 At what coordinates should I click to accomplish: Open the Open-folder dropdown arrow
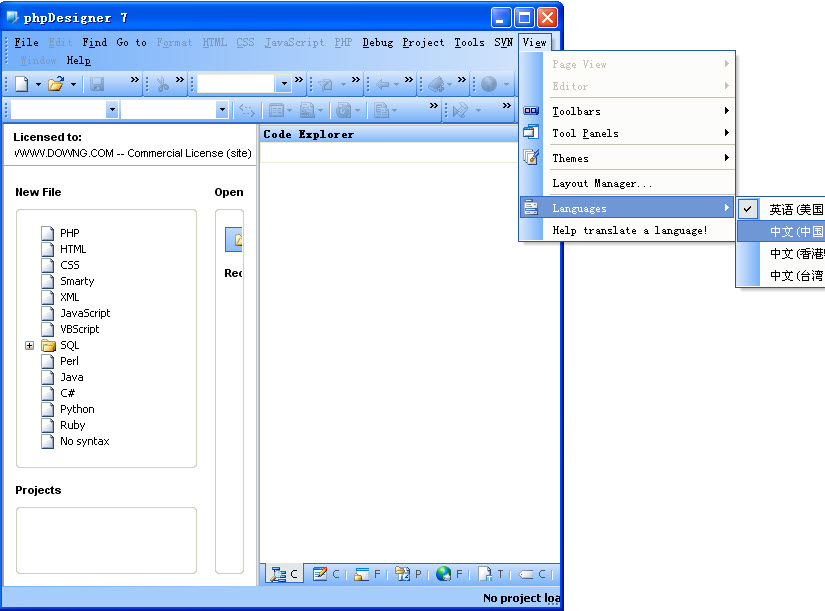[x=73, y=84]
